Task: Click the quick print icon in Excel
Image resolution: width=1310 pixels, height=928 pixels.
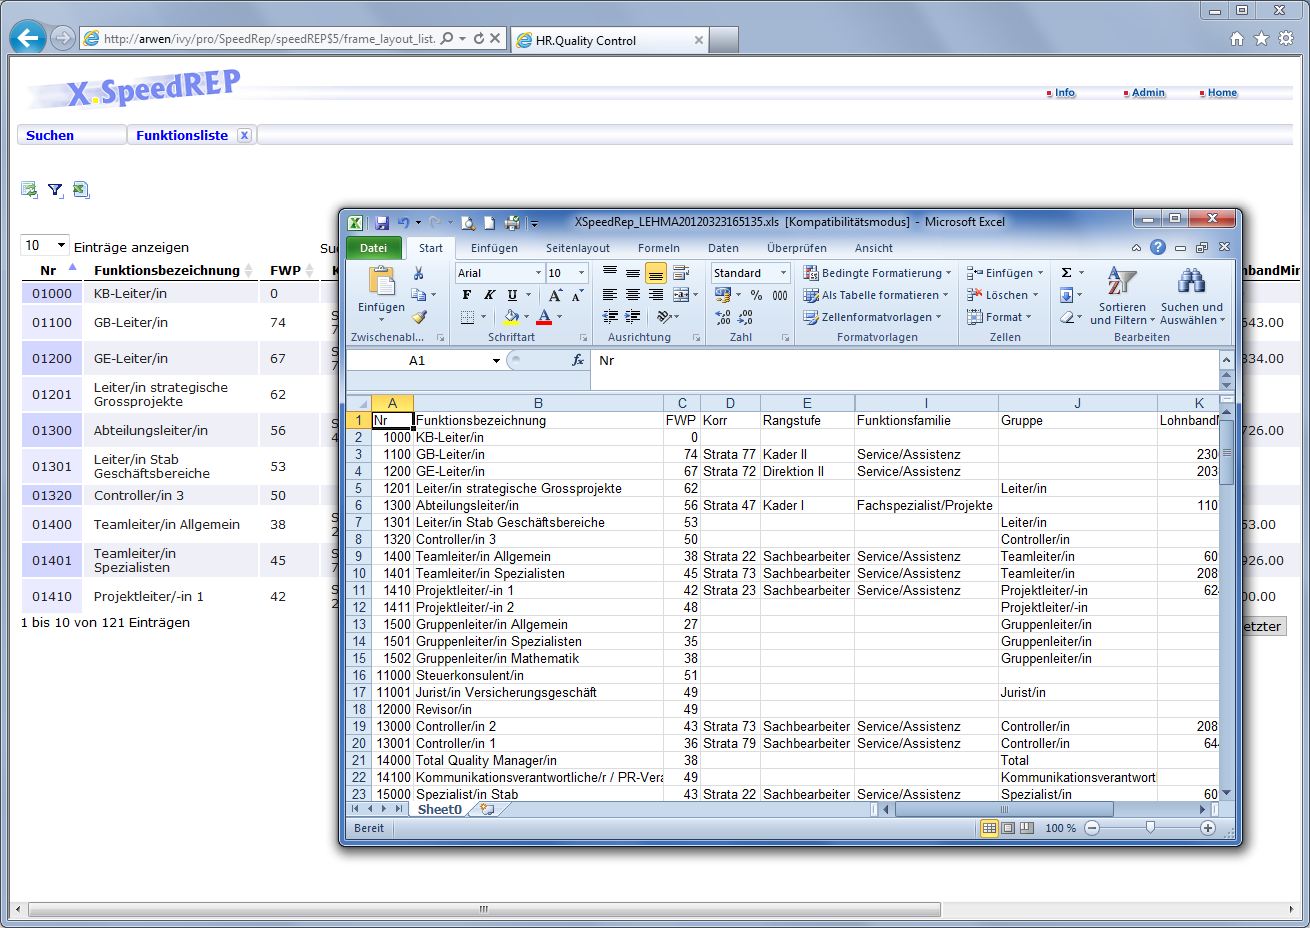Action: [x=512, y=222]
